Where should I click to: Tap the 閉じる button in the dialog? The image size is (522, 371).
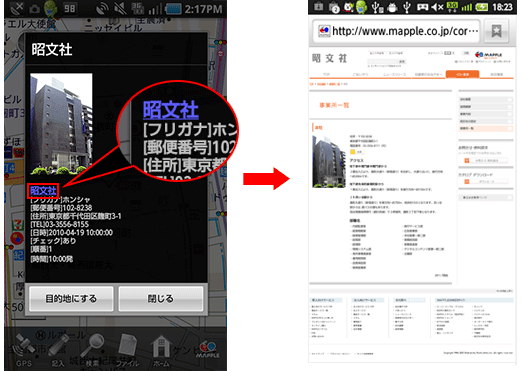coord(161,298)
